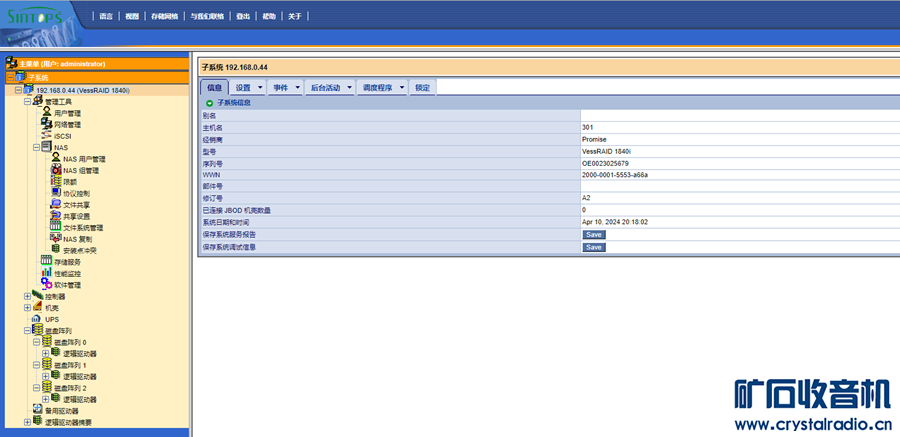
Task: Open the 设置 tab dropdown arrow
Action: pos(260,88)
